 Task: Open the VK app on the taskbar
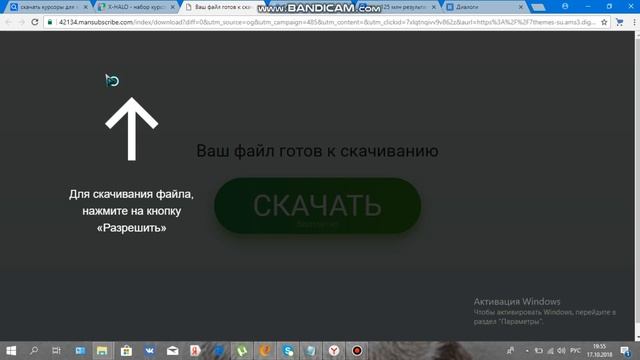(x=149, y=351)
